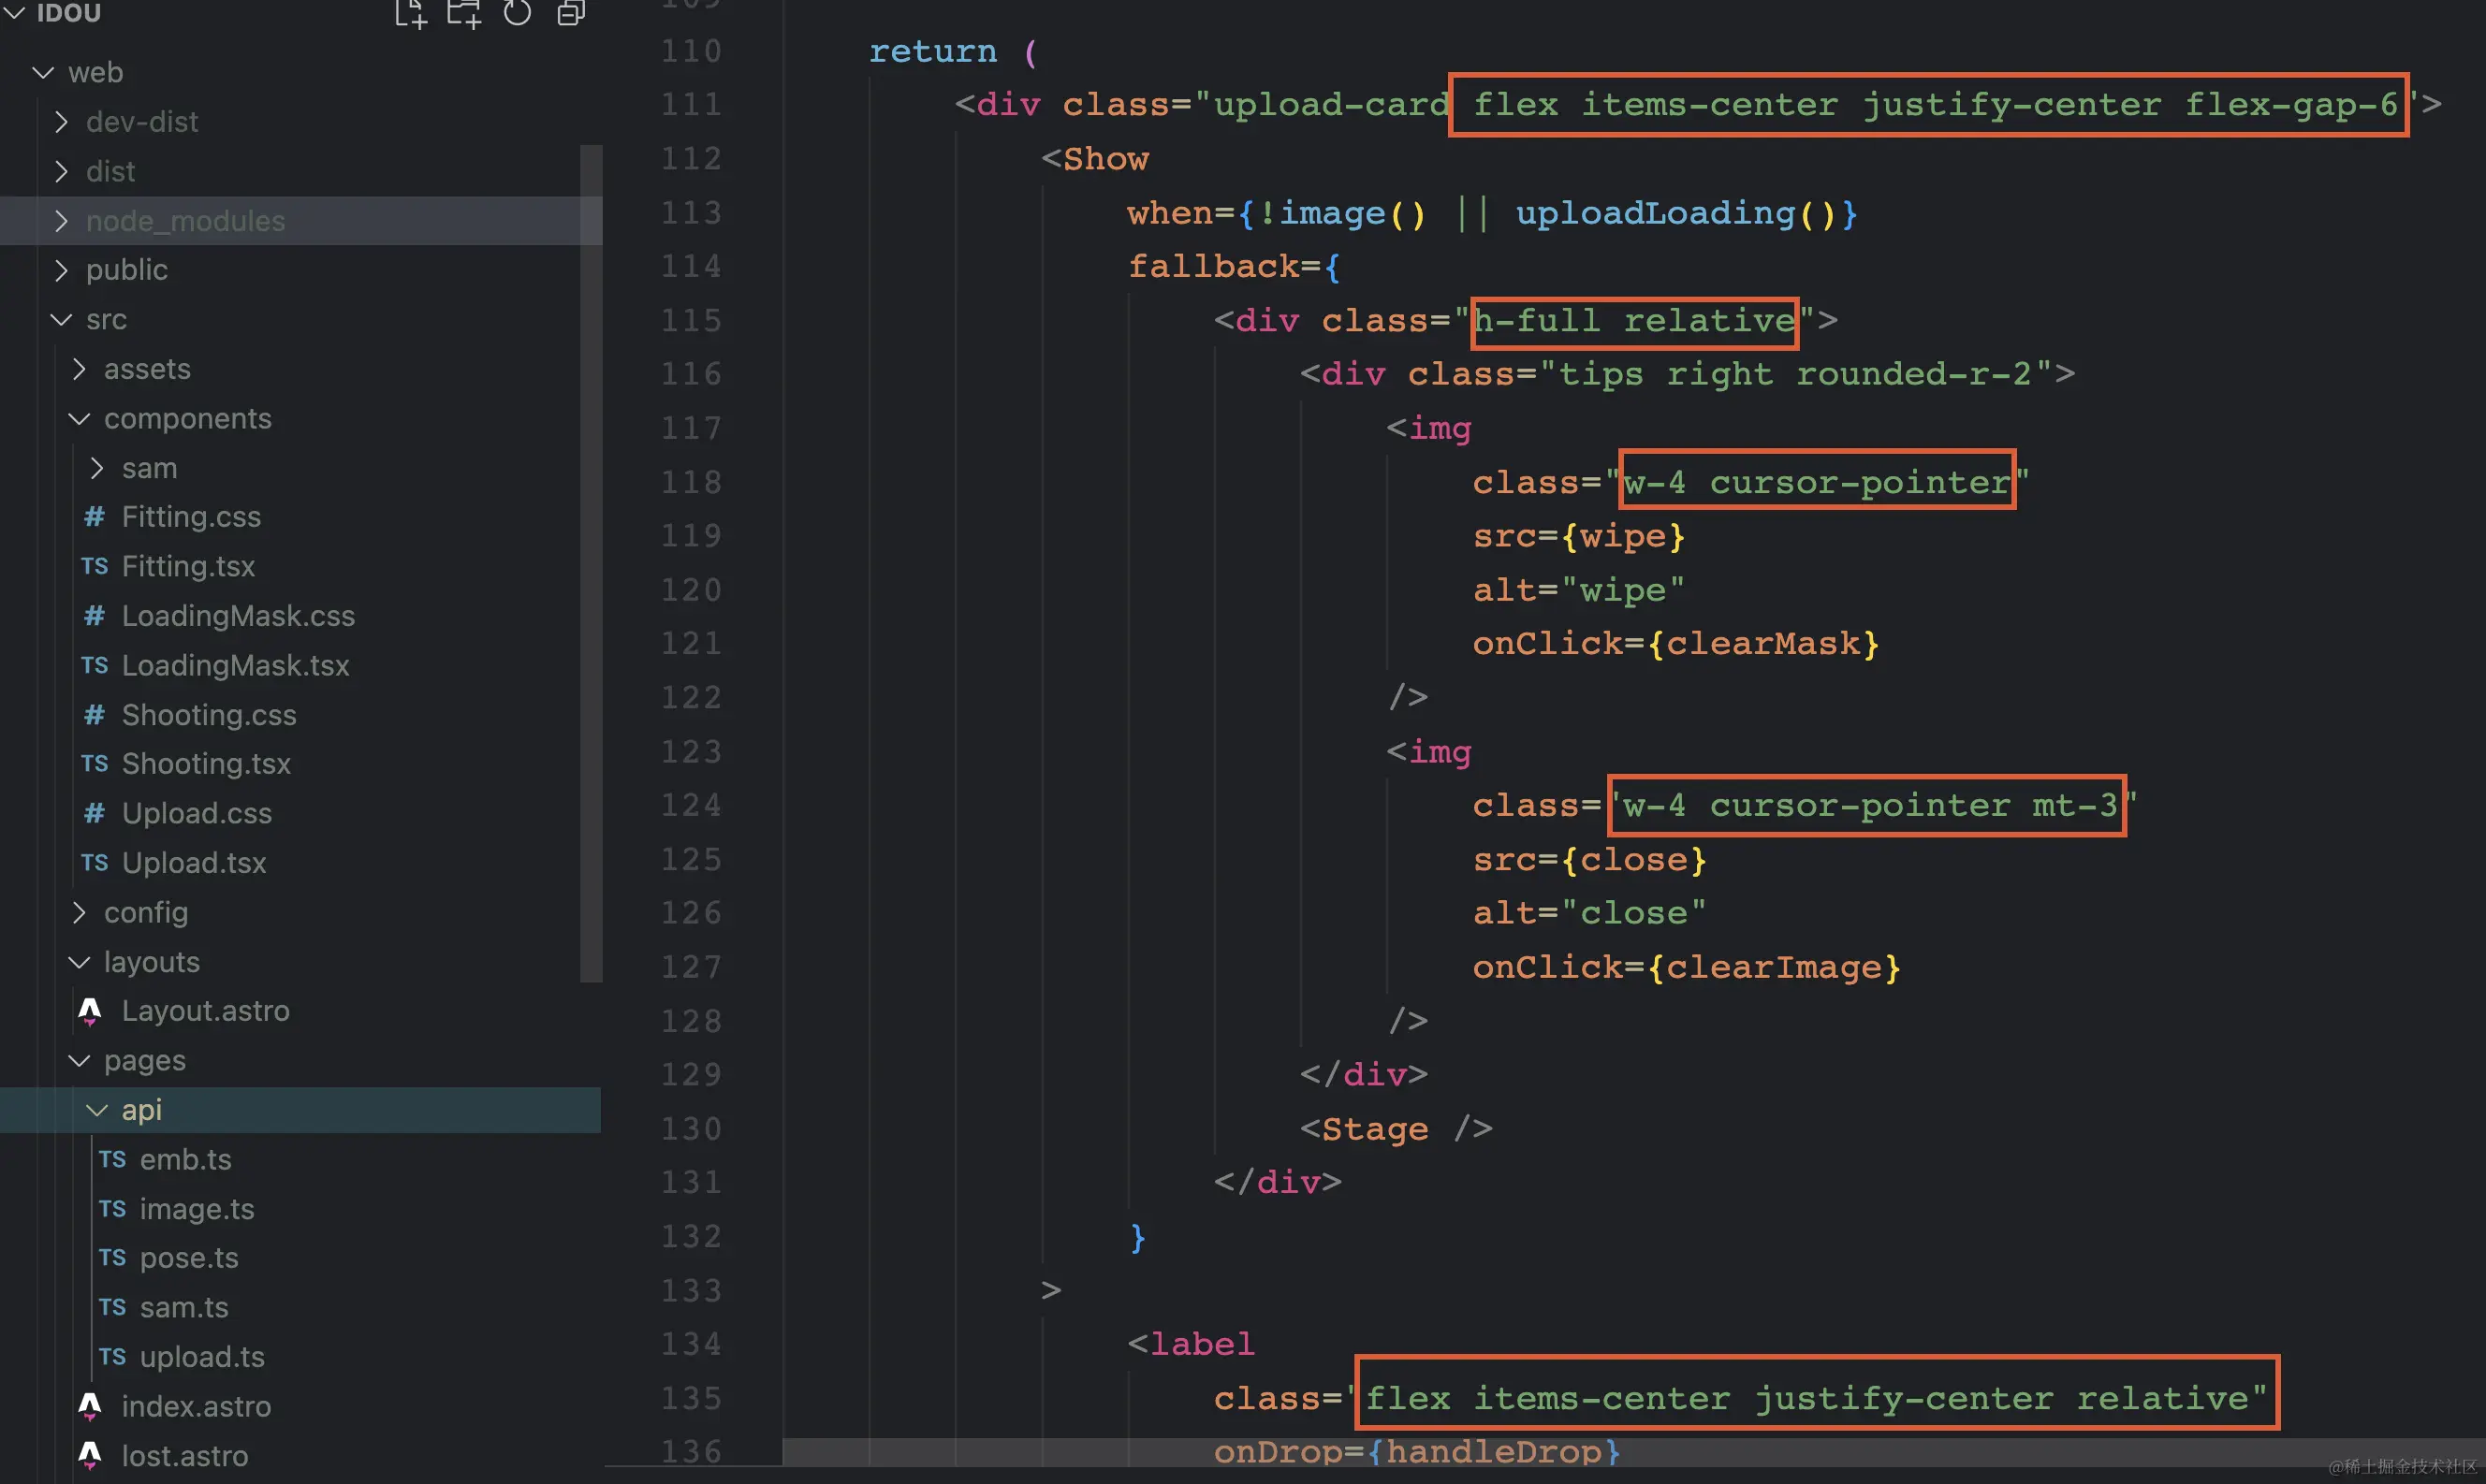Click the New Folder icon in explorer header
Screen dimensions: 2486x1484
click(463, 13)
